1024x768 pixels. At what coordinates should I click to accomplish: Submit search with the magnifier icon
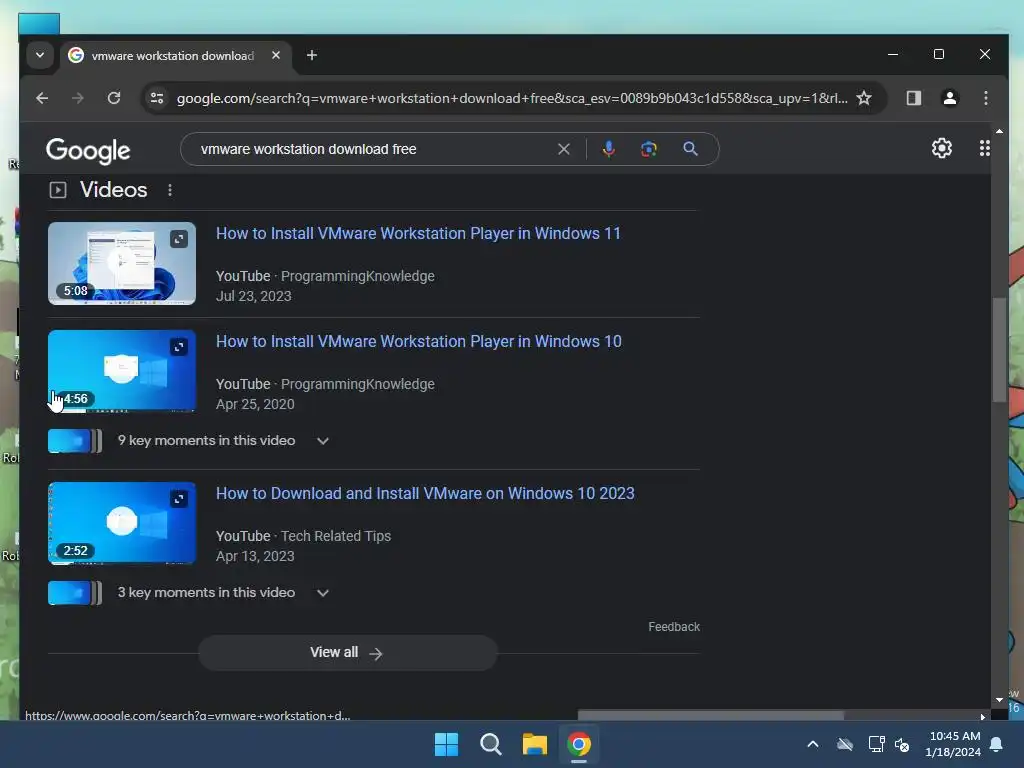coord(690,149)
